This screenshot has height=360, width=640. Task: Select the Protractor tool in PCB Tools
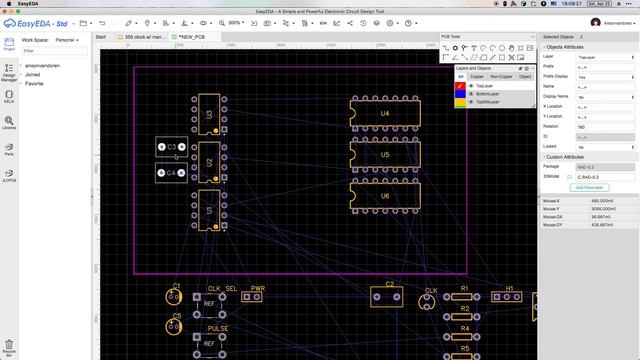455,58
